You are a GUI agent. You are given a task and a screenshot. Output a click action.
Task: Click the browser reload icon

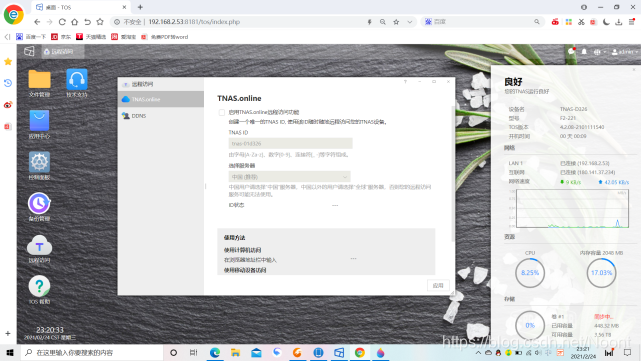click(62, 22)
